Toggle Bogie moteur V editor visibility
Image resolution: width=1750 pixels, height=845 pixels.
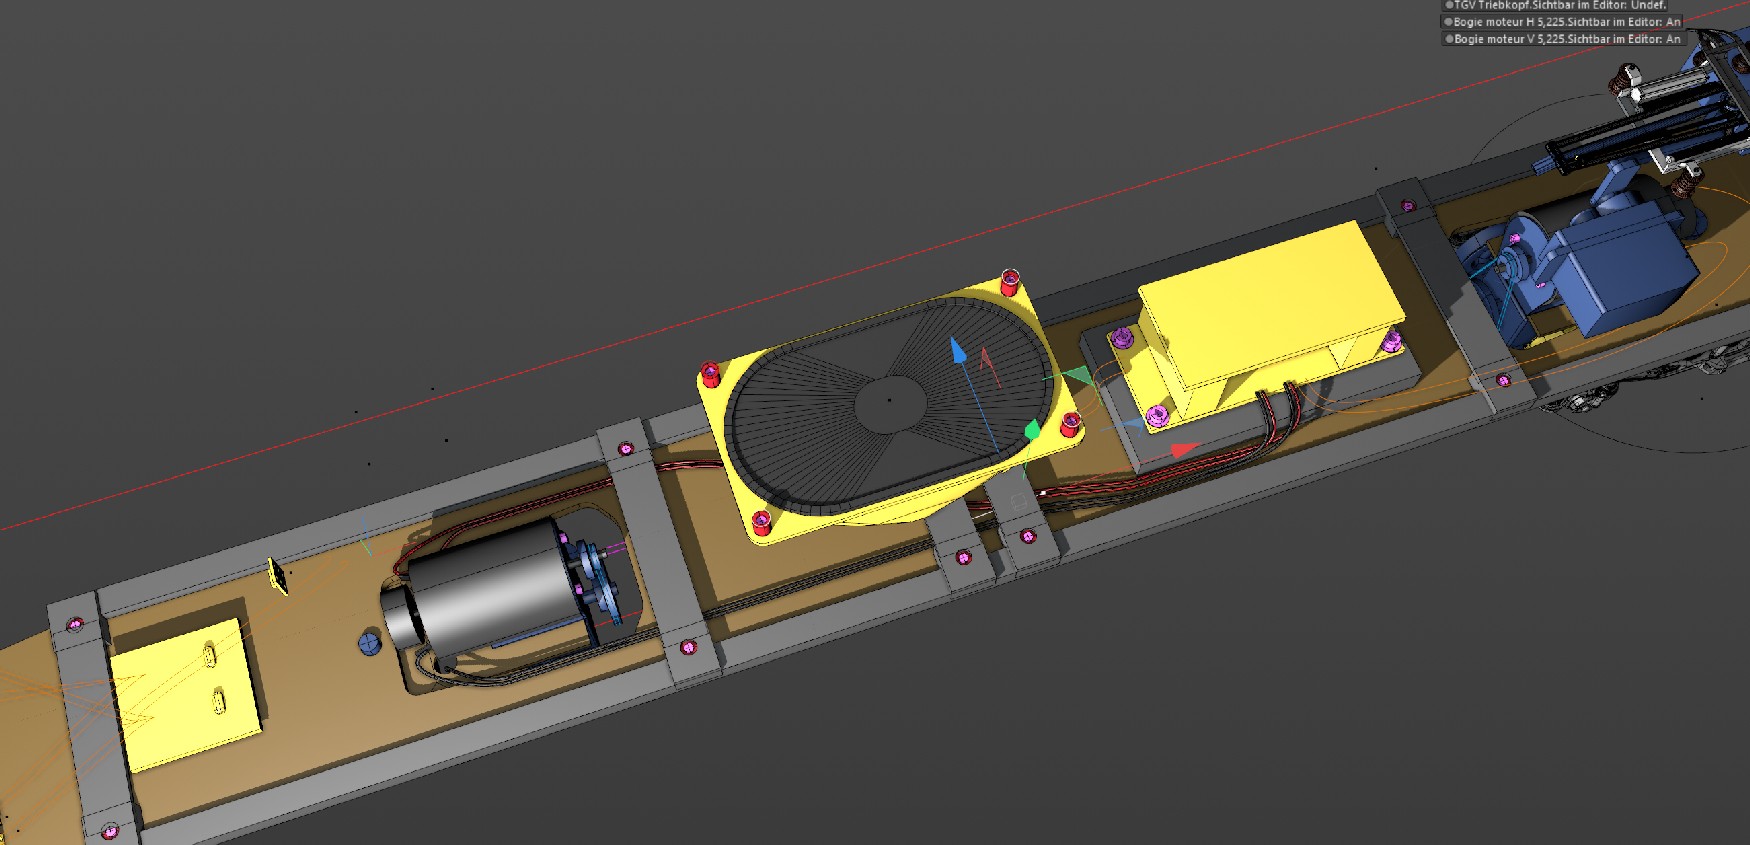click(x=1448, y=39)
